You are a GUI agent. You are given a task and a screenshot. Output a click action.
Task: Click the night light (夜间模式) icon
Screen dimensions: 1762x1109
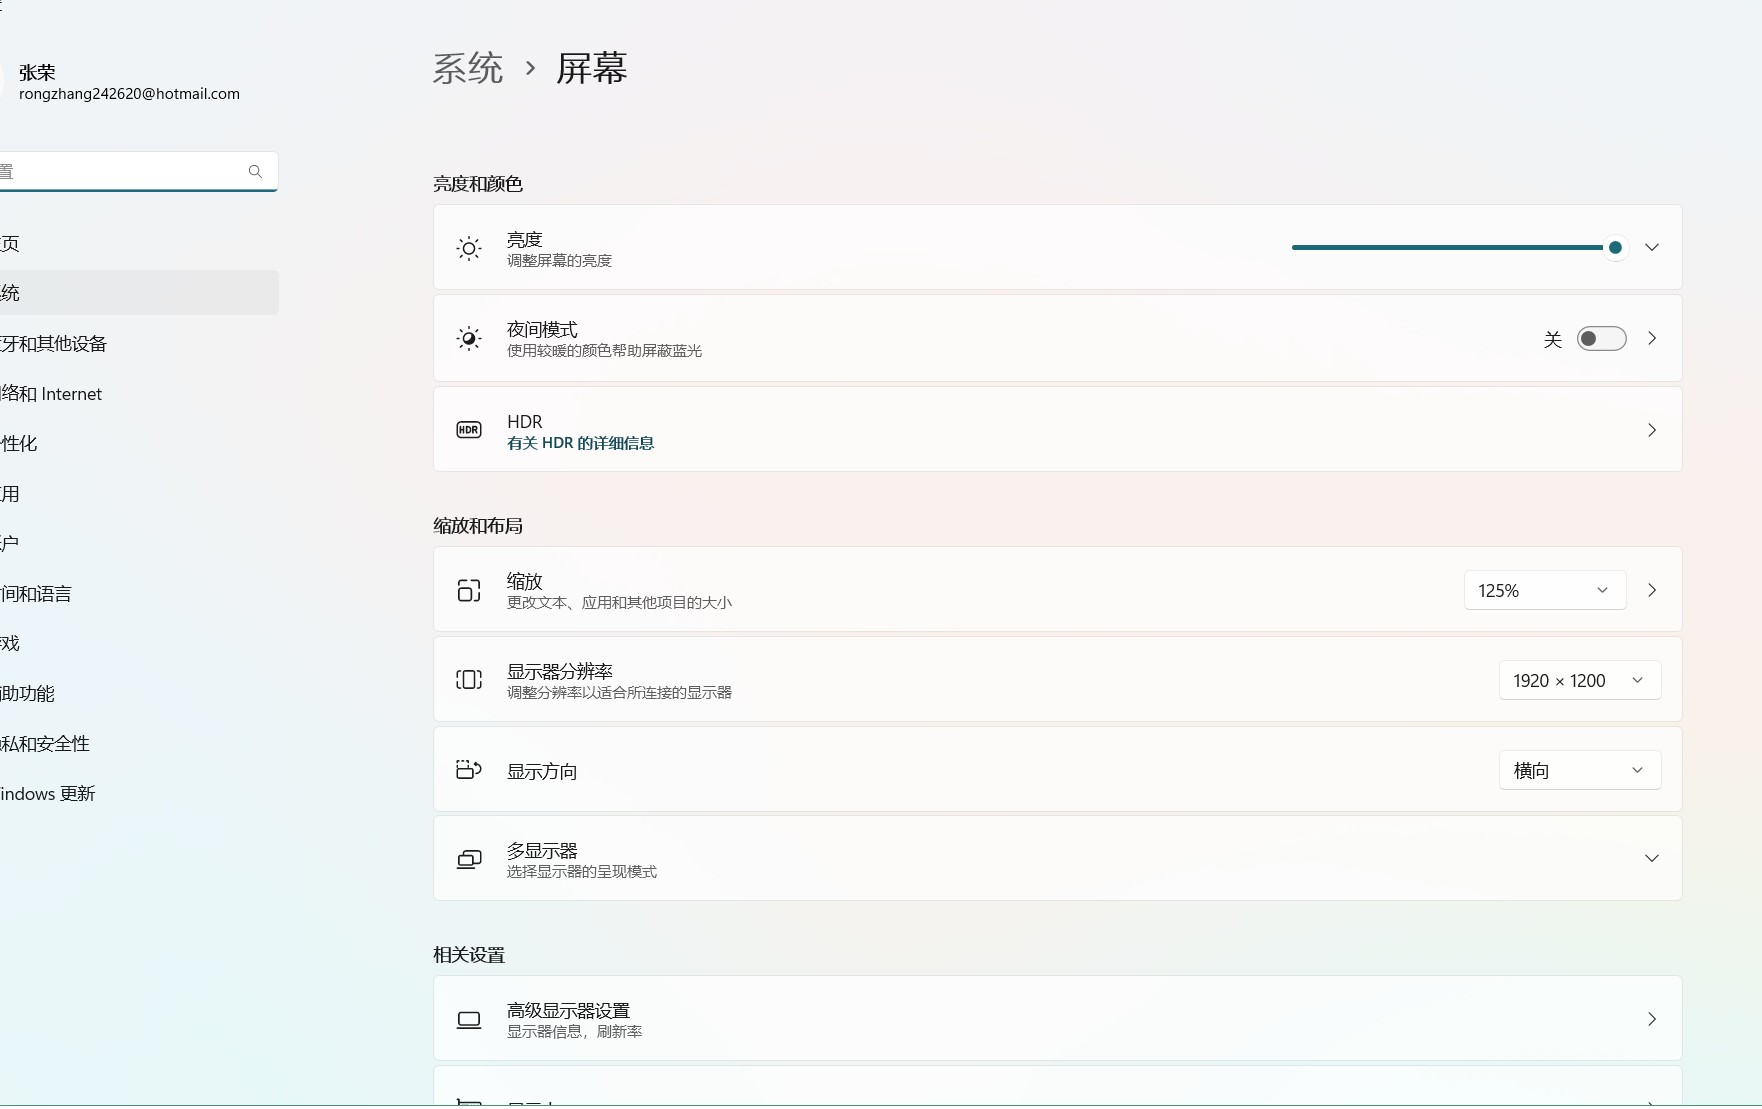pyautogui.click(x=469, y=339)
